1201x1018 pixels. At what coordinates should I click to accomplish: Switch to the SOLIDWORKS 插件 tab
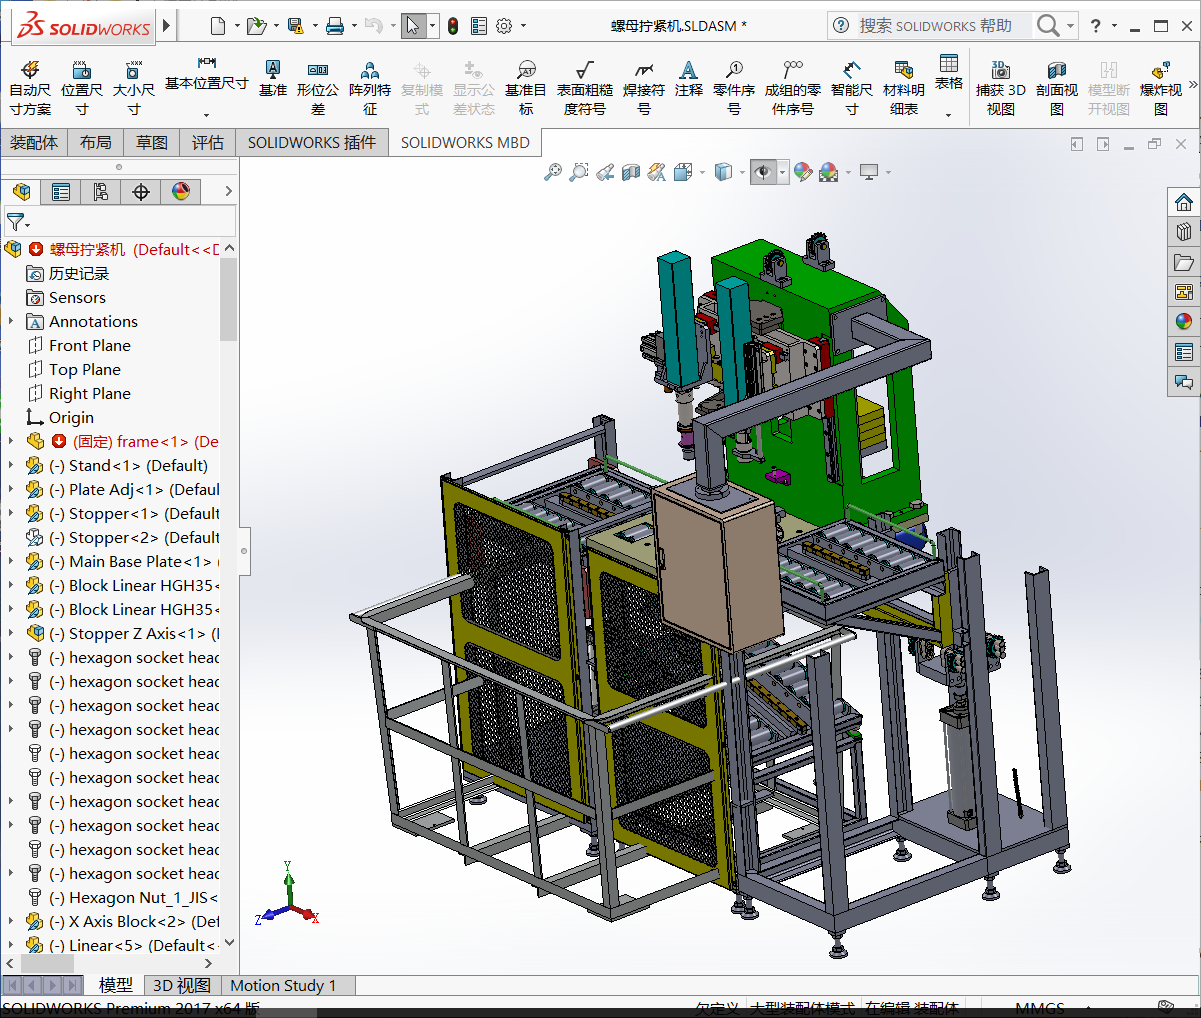coord(312,143)
